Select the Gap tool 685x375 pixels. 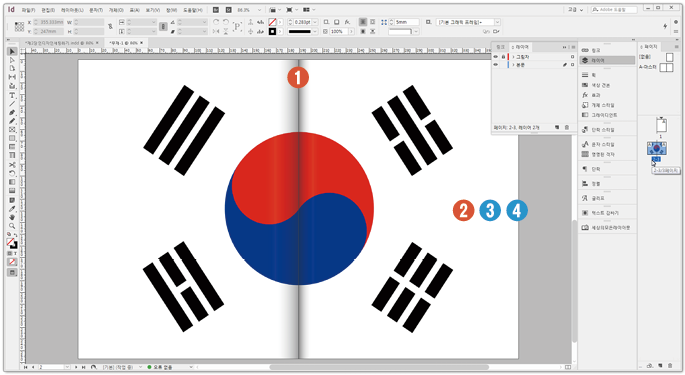pyautogui.click(x=12, y=77)
